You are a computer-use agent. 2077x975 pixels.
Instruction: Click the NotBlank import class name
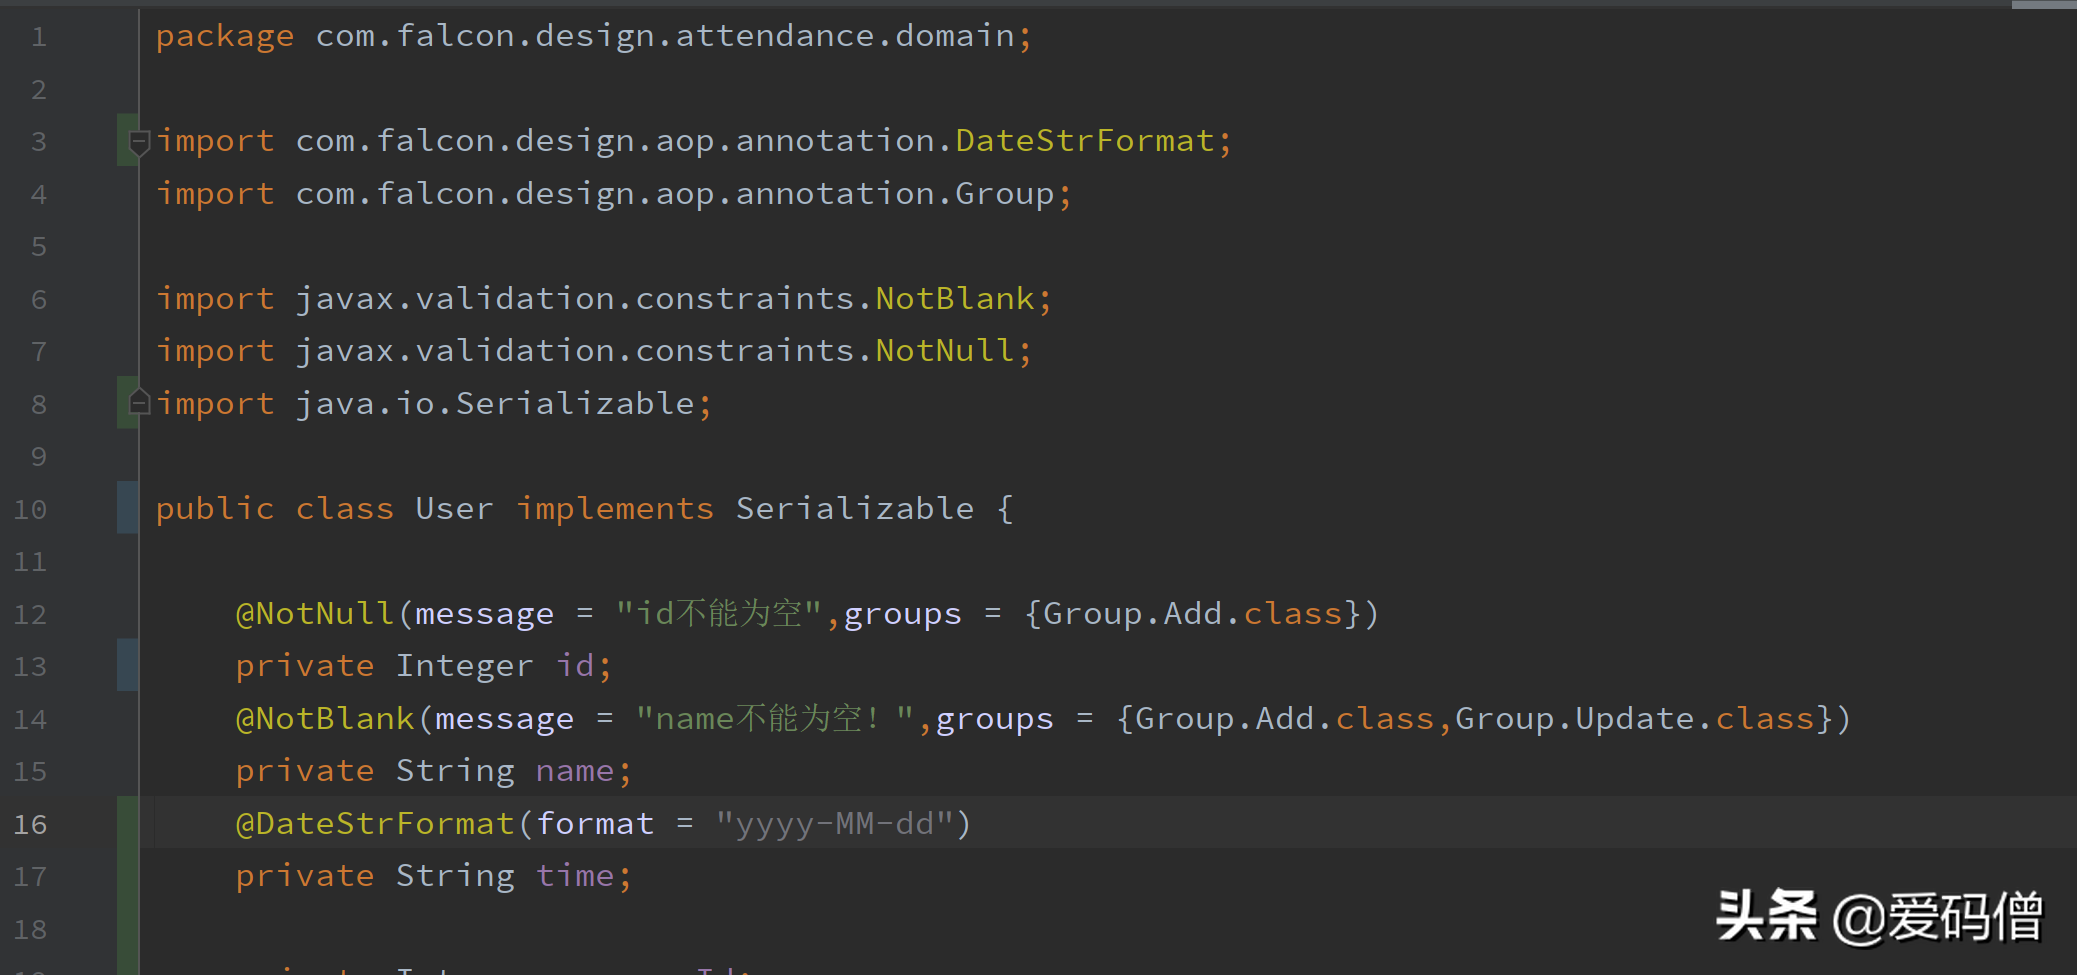pos(955,299)
